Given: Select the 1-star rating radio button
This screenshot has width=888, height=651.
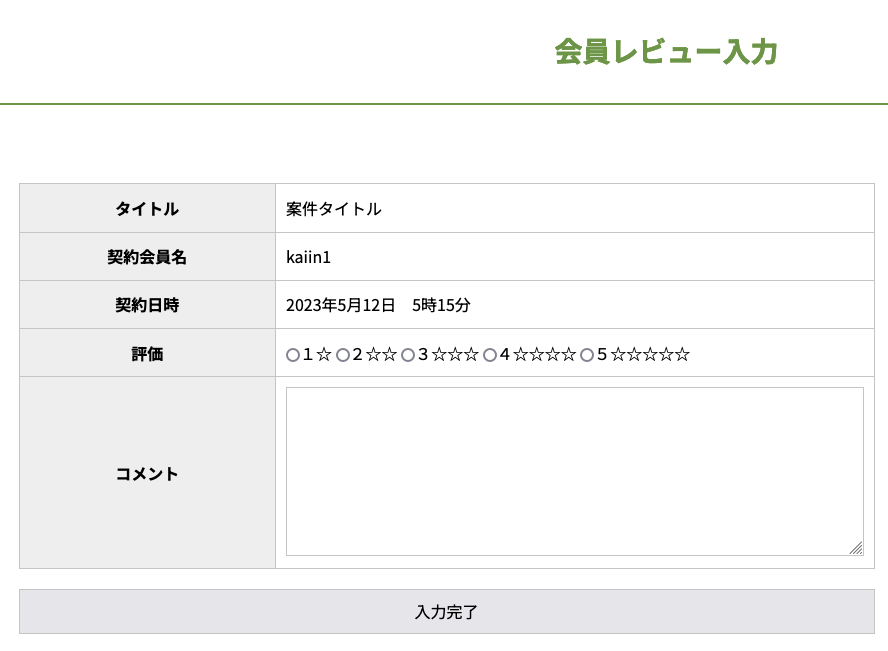Looking at the screenshot, I should click(x=293, y=355).
